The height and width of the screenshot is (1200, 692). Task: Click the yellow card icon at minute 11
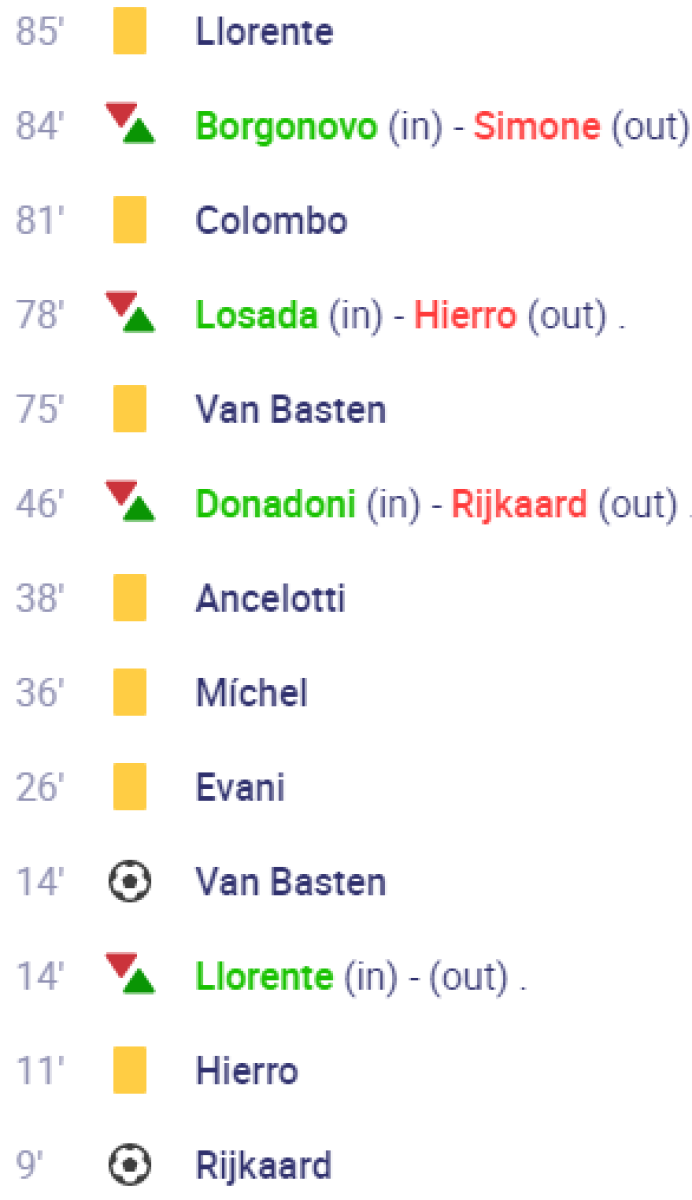click(130, 1070)
